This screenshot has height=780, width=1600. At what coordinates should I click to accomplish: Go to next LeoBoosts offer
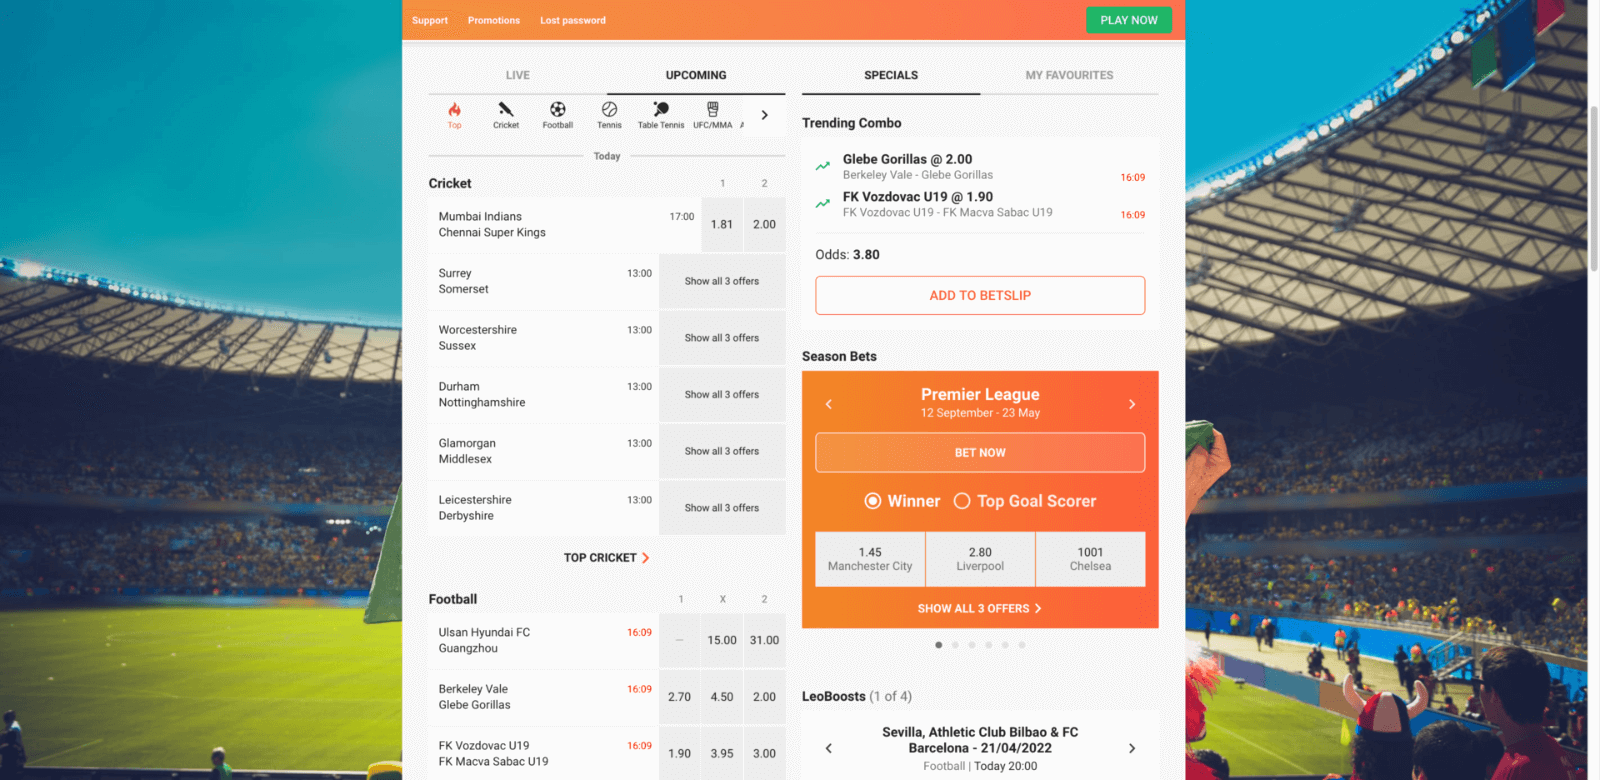point(1132,748)
